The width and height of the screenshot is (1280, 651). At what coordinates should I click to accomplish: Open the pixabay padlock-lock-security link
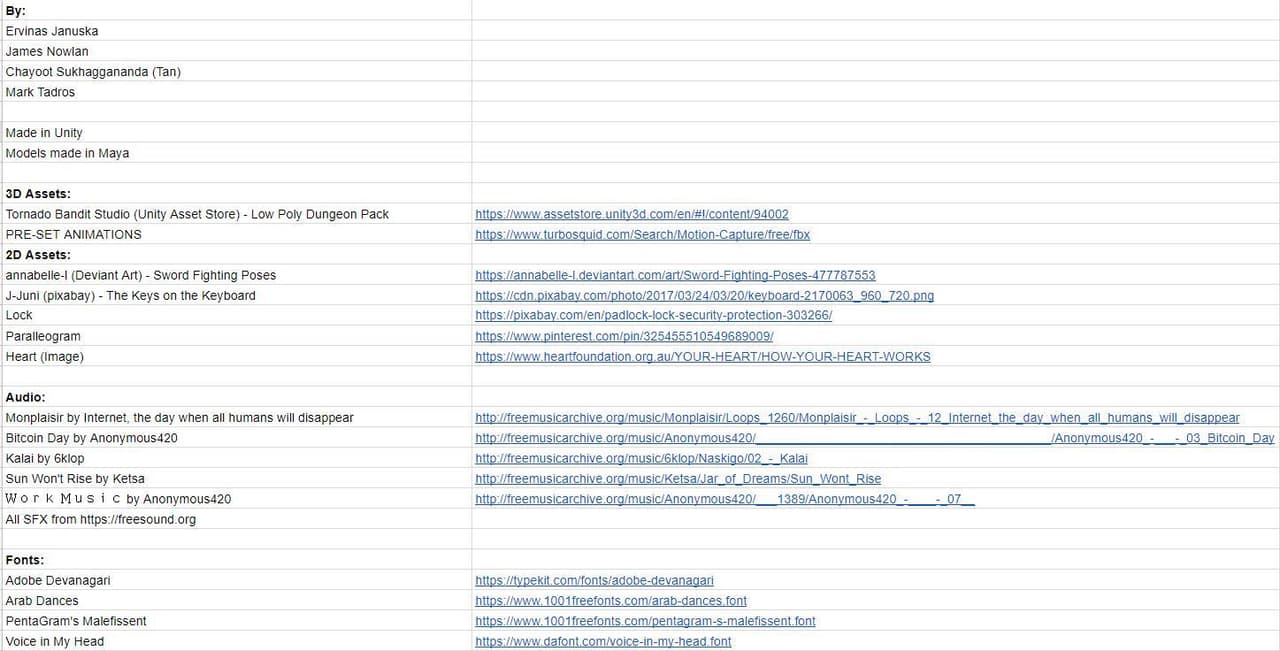coord(654,315)
